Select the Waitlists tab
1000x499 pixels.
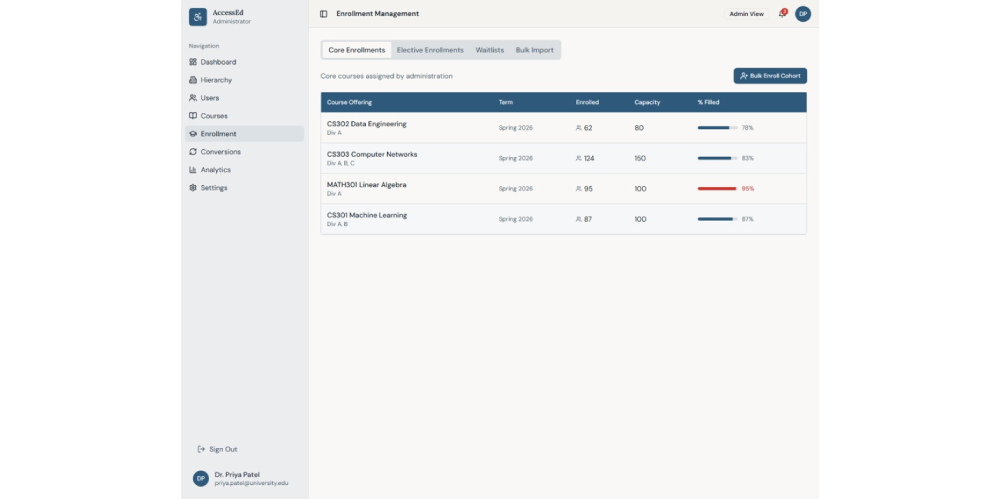coord(489,50)
